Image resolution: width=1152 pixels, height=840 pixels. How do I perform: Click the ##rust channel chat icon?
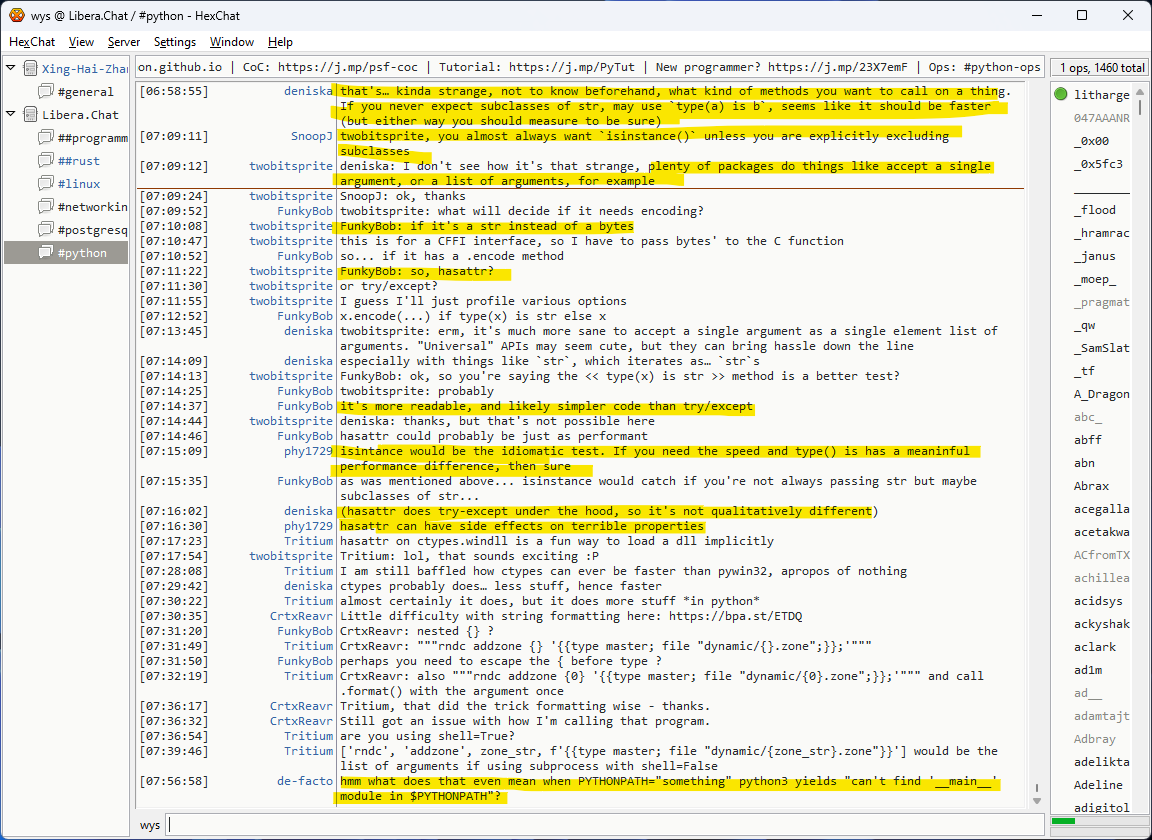(45, 161)
